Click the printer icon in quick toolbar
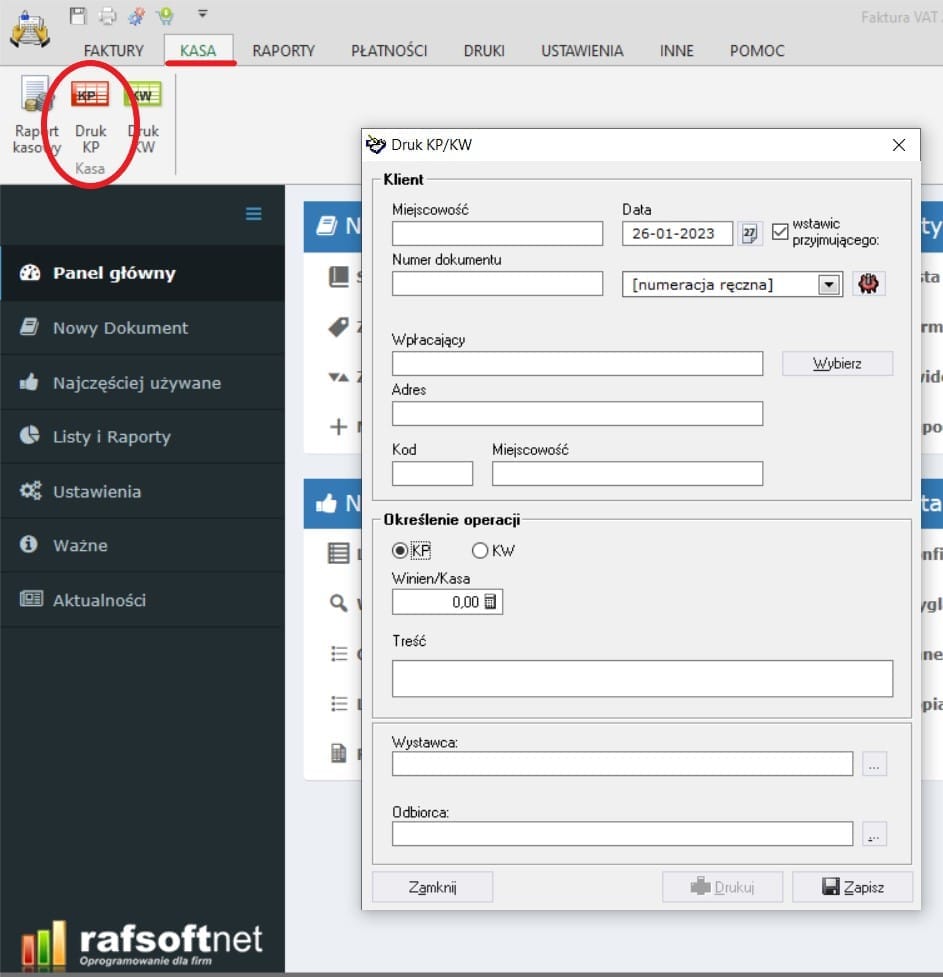The height and width of the screenshot is (977, 943). (x=107, y=15)
